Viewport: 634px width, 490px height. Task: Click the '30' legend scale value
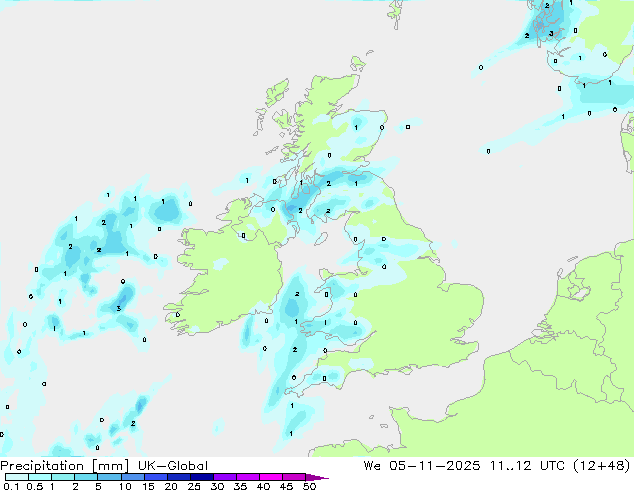pos(217,486)
